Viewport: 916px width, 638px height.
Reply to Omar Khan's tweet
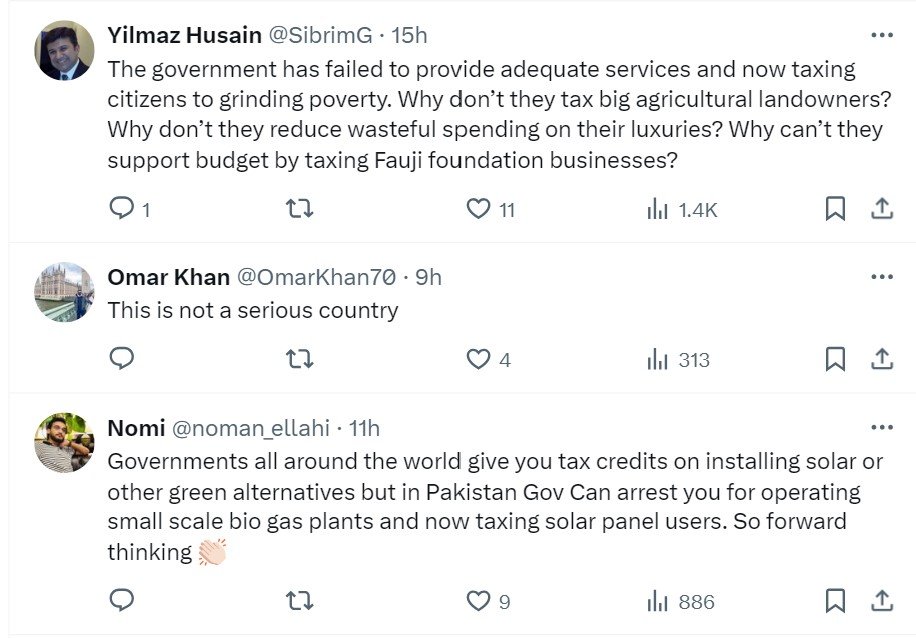tap(122, 359)
